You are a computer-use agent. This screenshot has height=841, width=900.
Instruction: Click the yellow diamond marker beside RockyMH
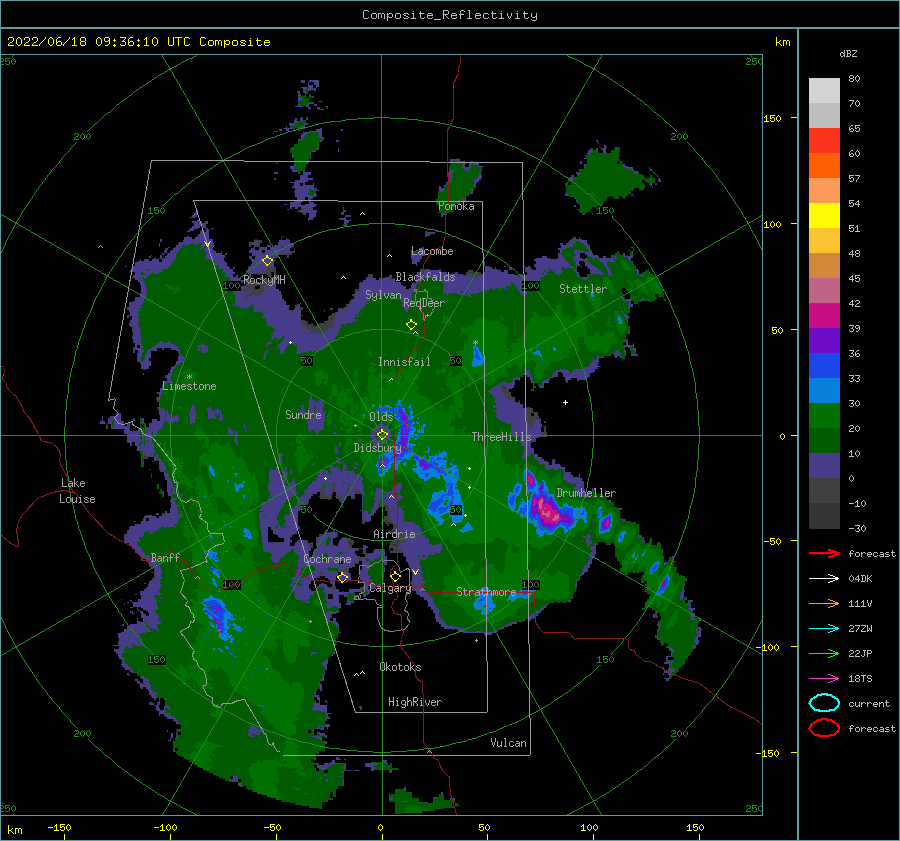[267, 261]
